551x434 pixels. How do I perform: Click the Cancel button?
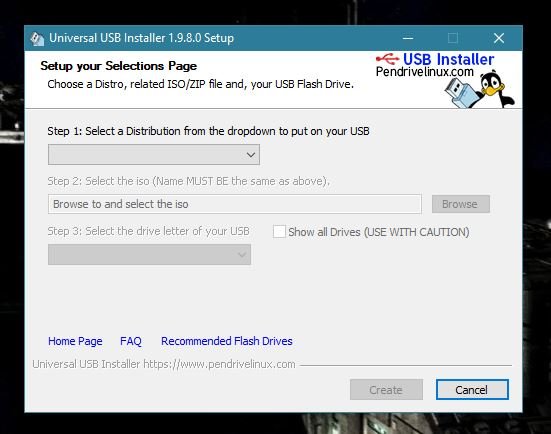pyautogui.click(x=472, y=389)
